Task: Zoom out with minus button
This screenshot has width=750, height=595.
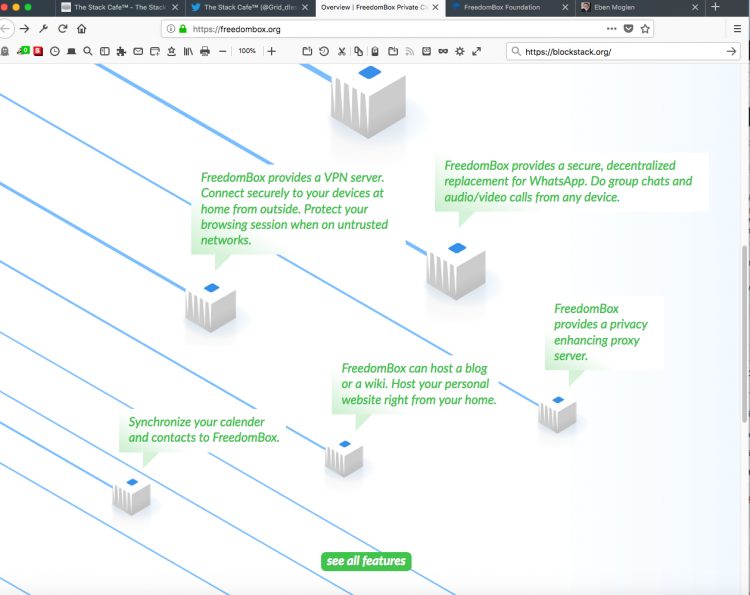Action: click(222, 51)
